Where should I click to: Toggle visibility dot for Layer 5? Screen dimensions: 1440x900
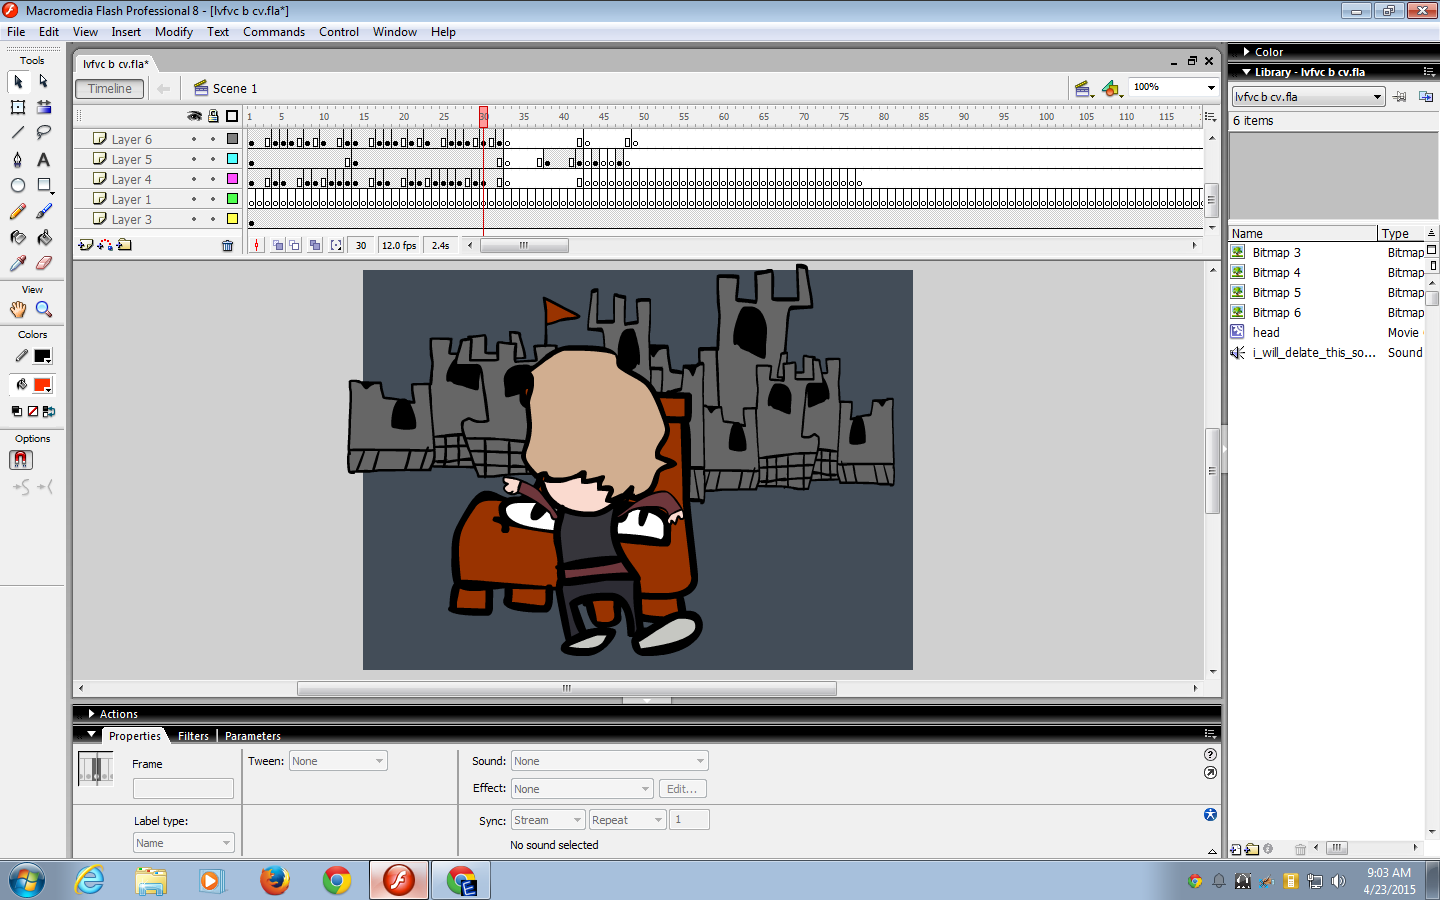(194, 159)
